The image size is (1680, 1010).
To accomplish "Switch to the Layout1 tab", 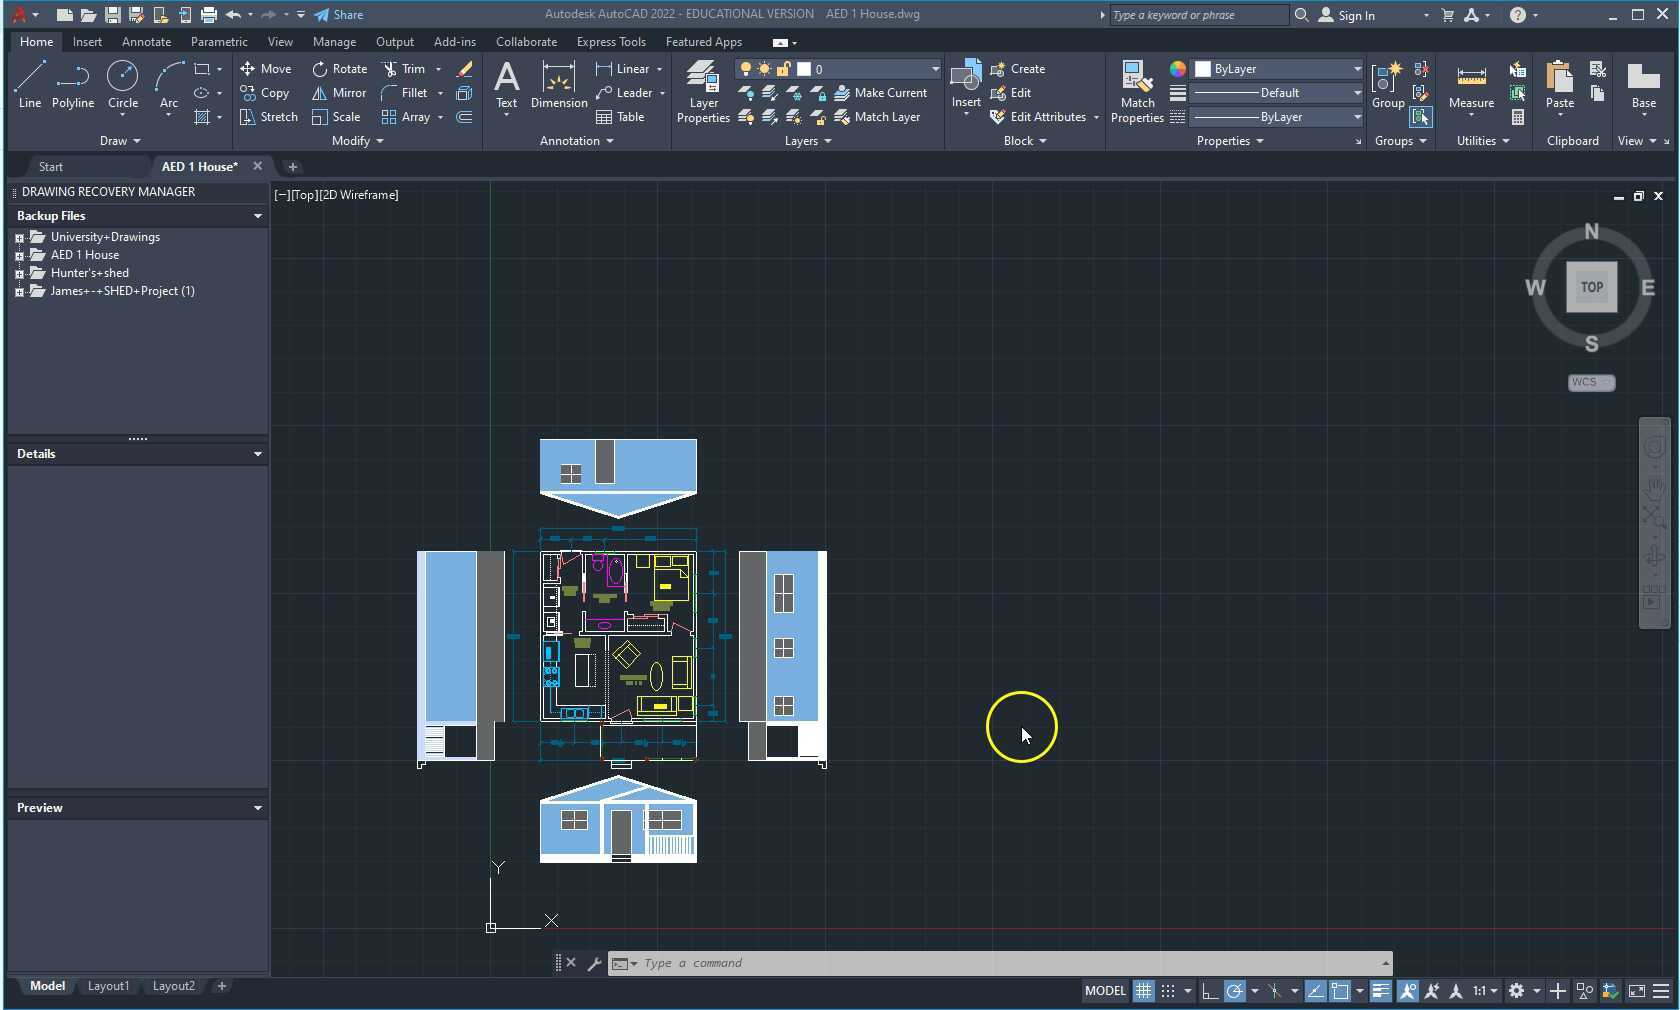I will [108, 986].
